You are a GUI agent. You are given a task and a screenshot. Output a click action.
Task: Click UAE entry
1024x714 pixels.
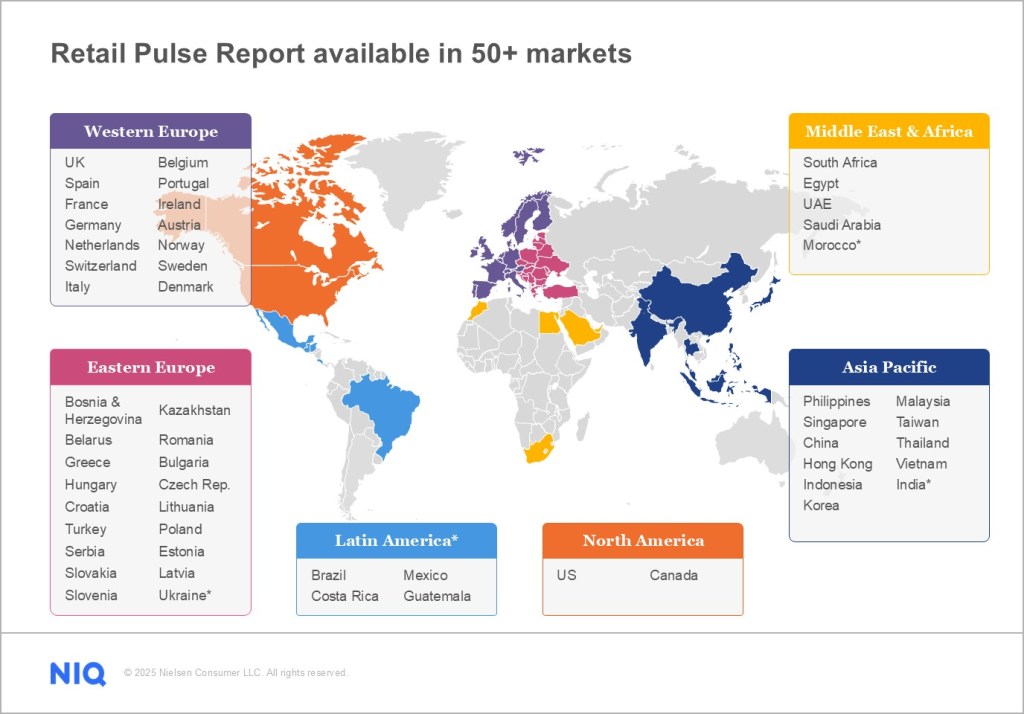coord(817,204)
